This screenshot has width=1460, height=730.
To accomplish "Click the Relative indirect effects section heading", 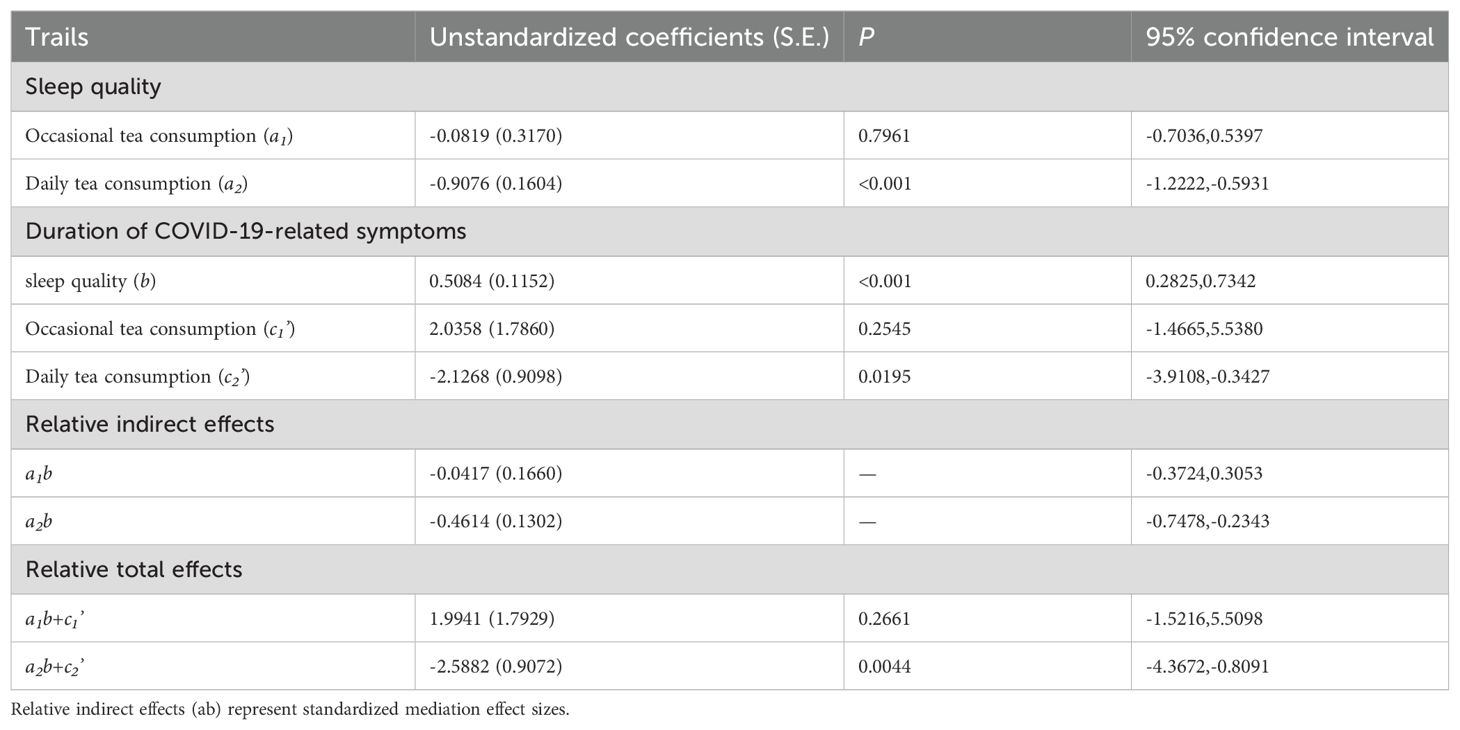I will pyautogui.click(x=149, y=424).
